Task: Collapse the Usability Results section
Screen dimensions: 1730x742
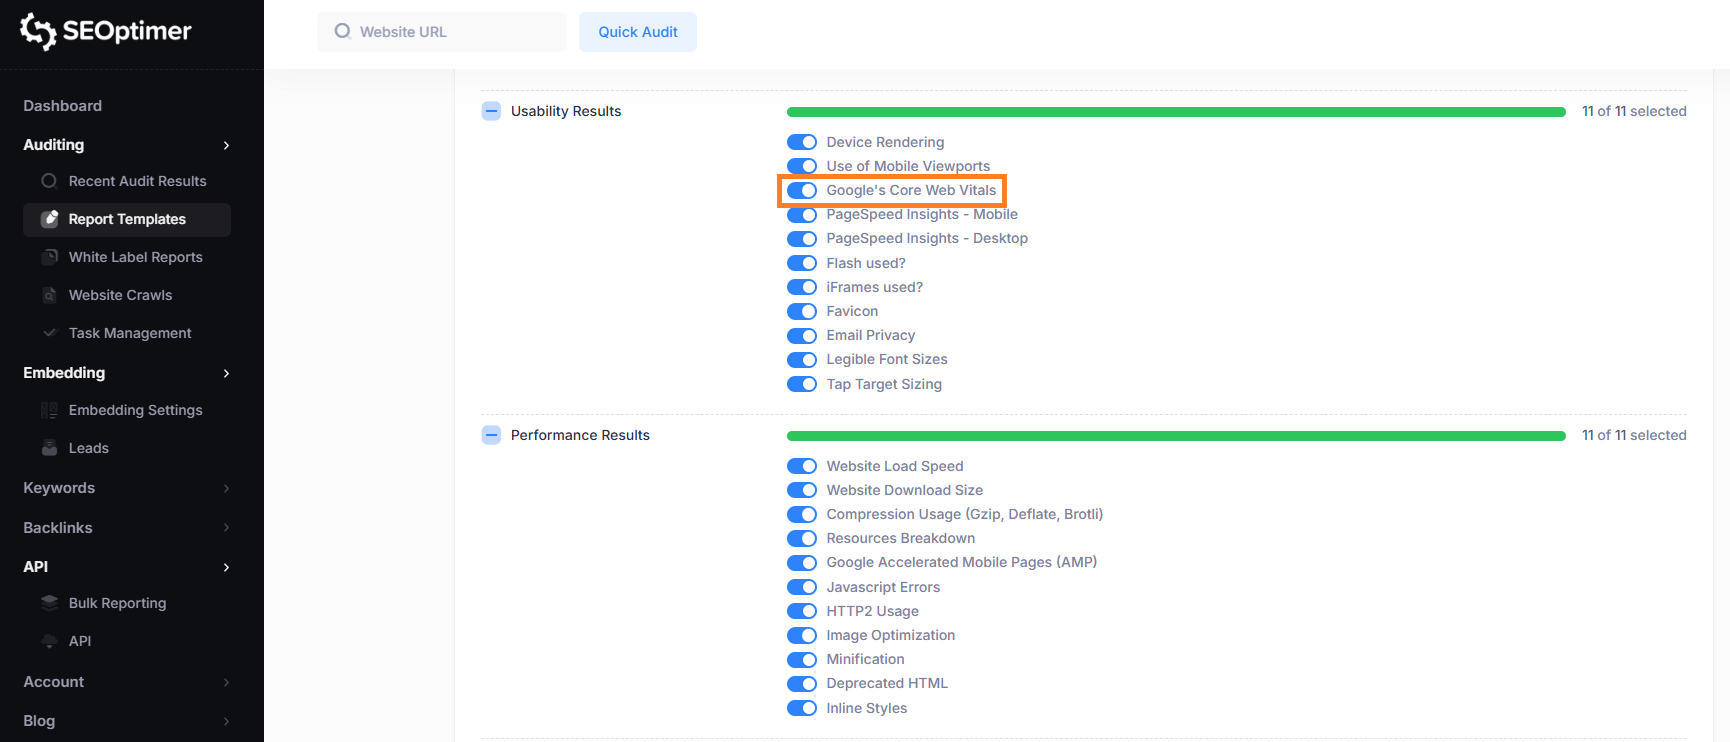Action: click(491, 111)
